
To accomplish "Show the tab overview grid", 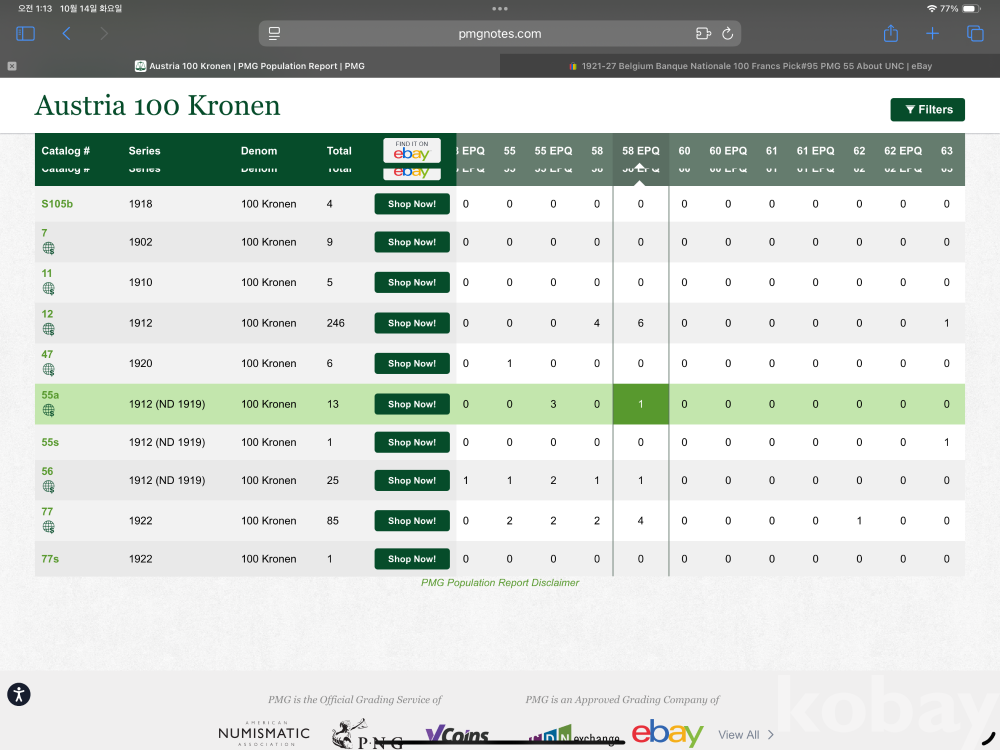I will coord(975,34).
